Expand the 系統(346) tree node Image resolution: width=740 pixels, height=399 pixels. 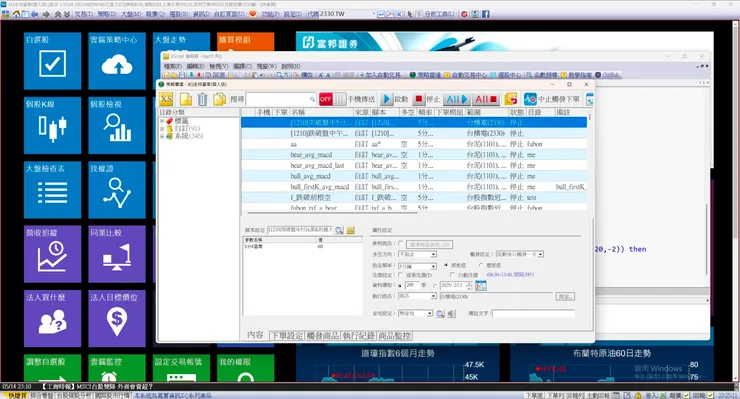(x=162, y=136)
